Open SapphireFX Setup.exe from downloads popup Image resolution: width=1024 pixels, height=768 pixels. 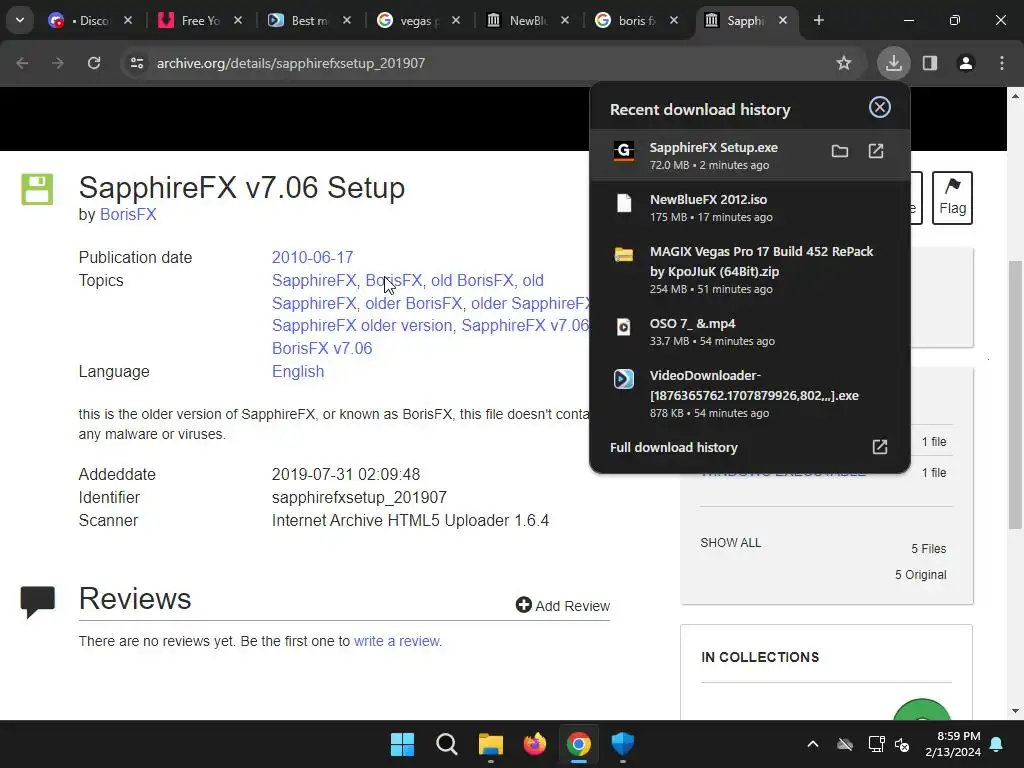[x=876, y=152]
